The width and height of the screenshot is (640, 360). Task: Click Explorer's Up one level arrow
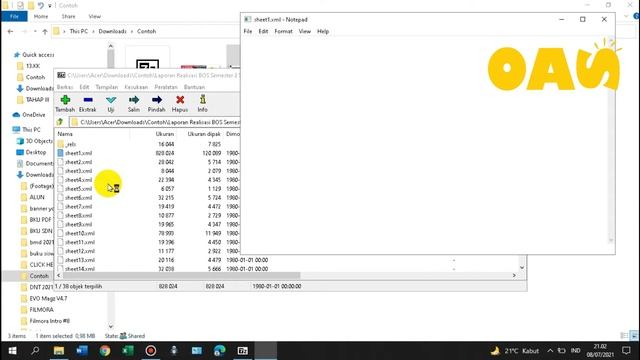pyautogui.click(x=45, y=31)
